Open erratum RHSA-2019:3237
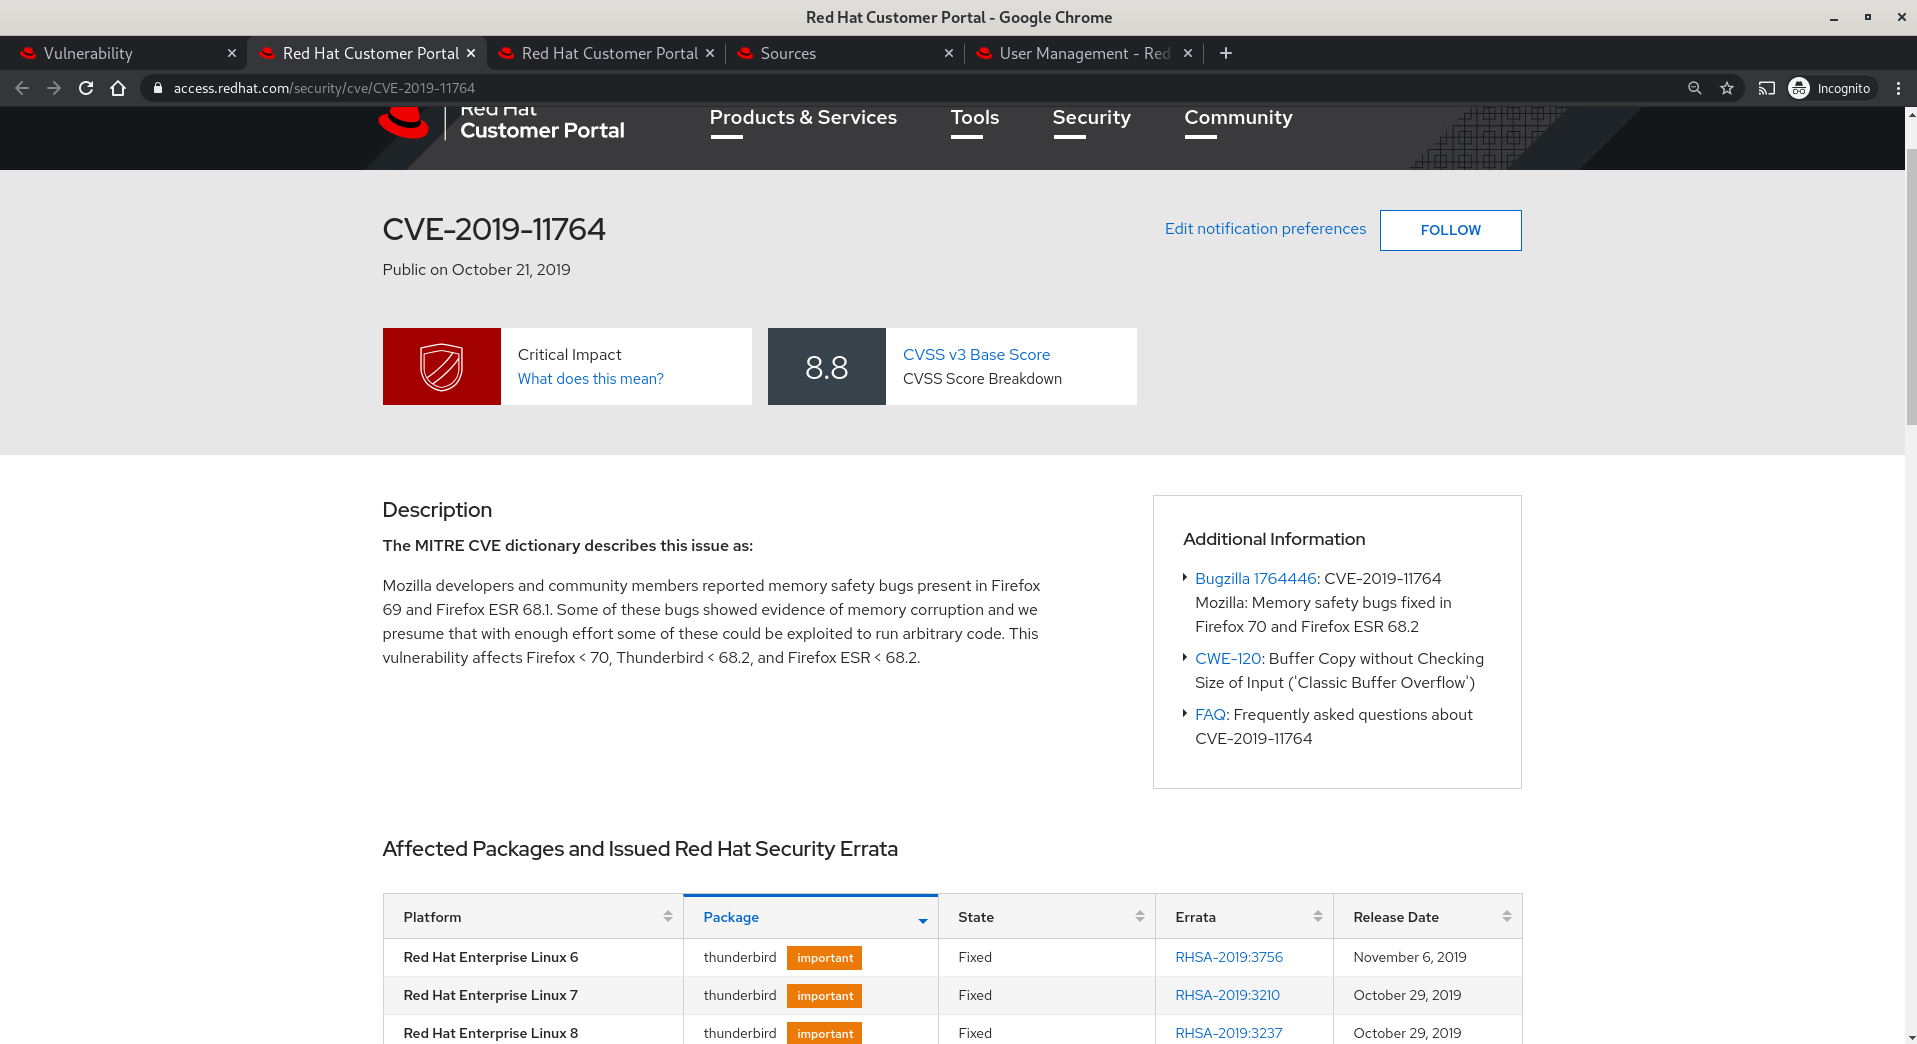The image size is (1917, 1044). [x=1228, y=1034]
